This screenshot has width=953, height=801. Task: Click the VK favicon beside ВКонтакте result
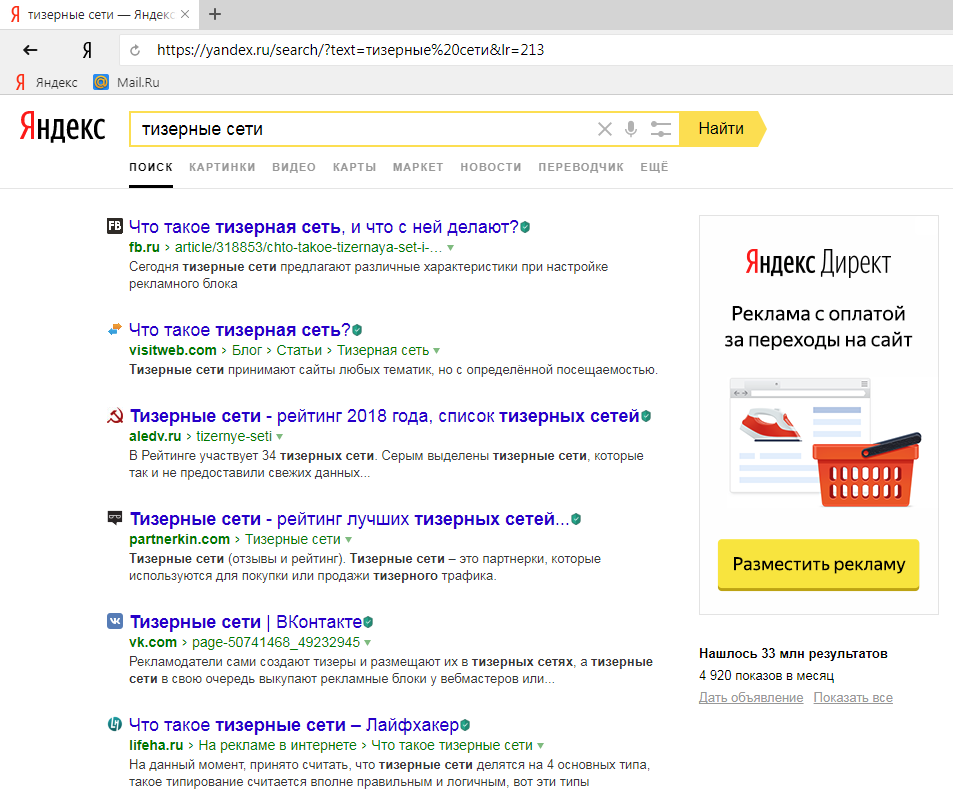[x=115, y=621]
